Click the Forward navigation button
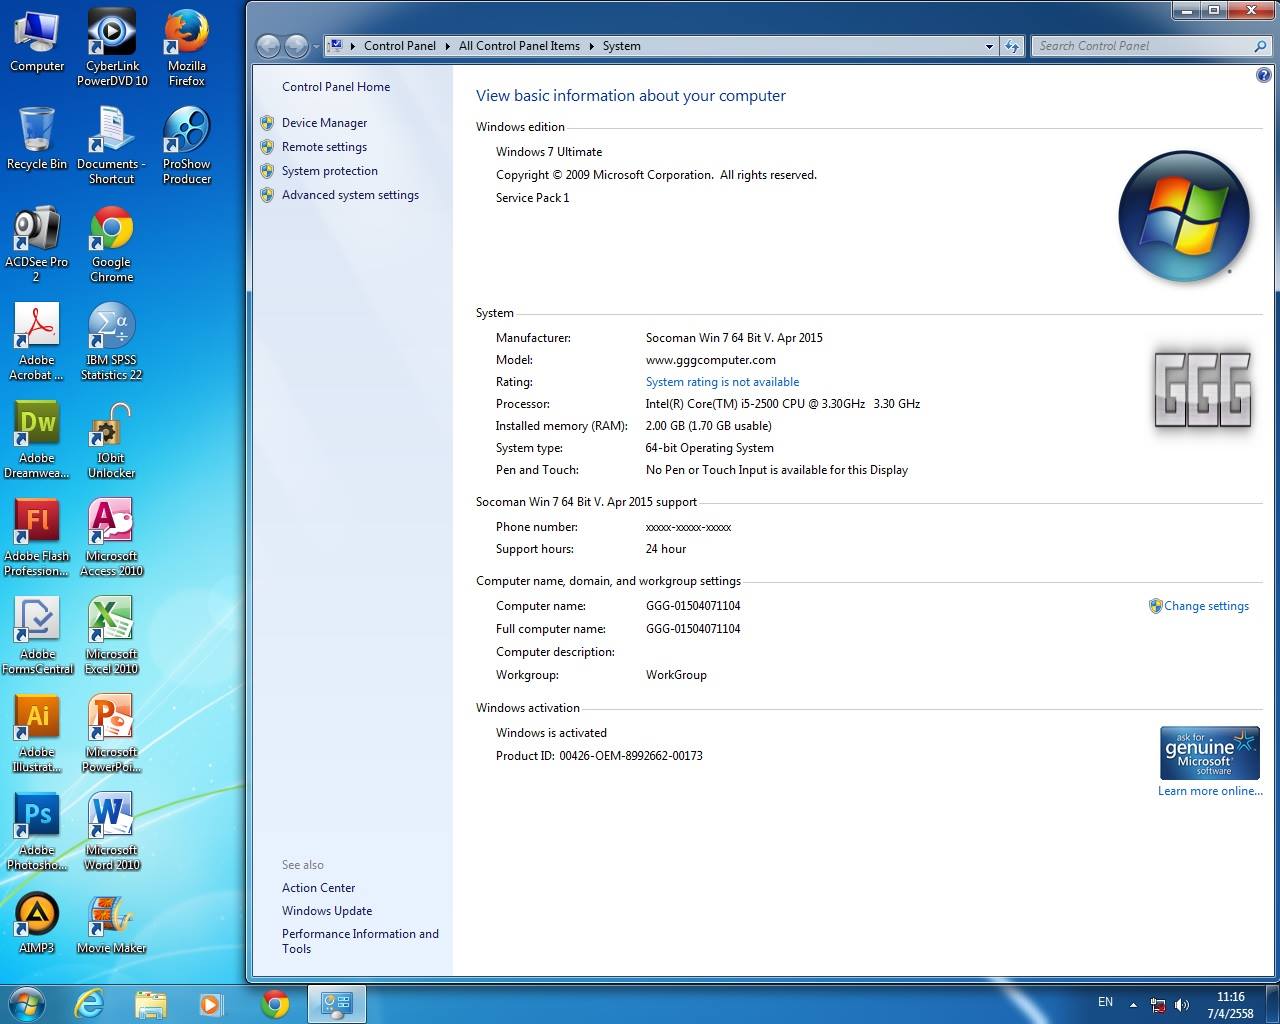1280x1024 pixels. (296, 46)
